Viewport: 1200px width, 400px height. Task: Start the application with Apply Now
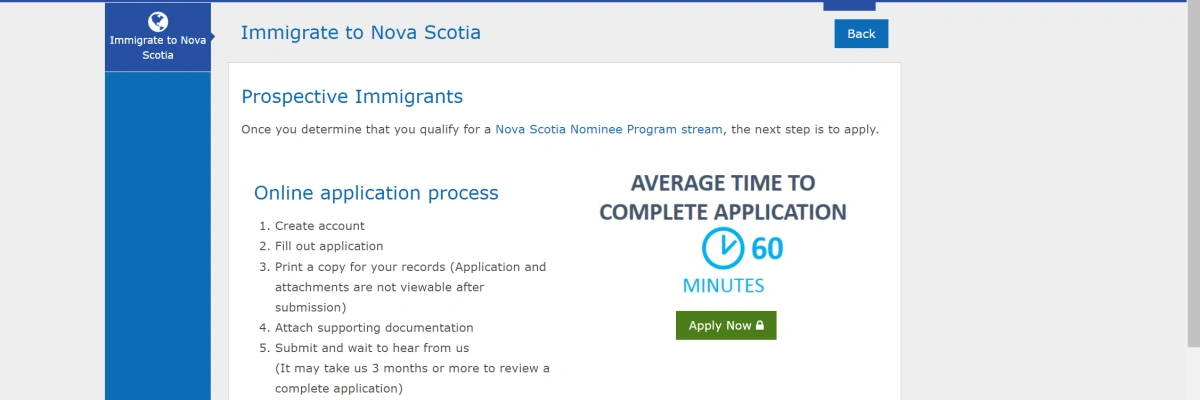pyautogui.click(x=726, y=326)
